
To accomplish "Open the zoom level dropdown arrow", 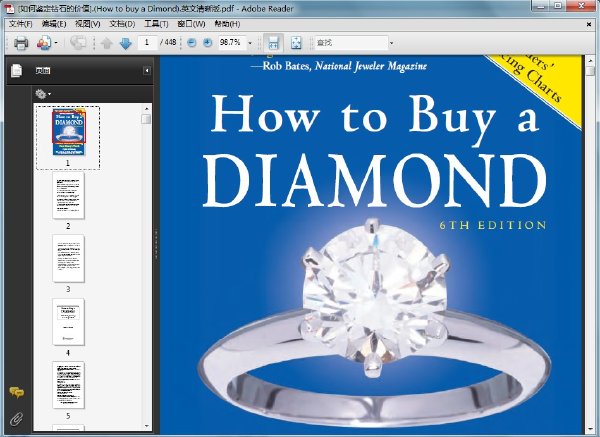I will point(250,43).
